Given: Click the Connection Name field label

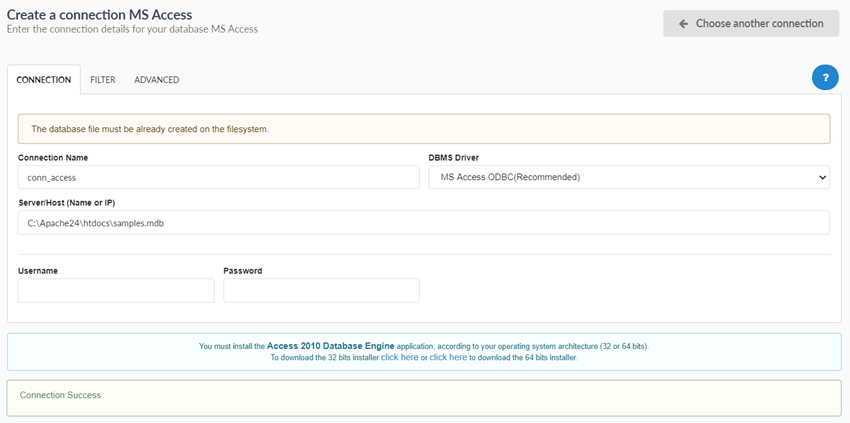Looking at the screenshot, I should click(53, 158).
